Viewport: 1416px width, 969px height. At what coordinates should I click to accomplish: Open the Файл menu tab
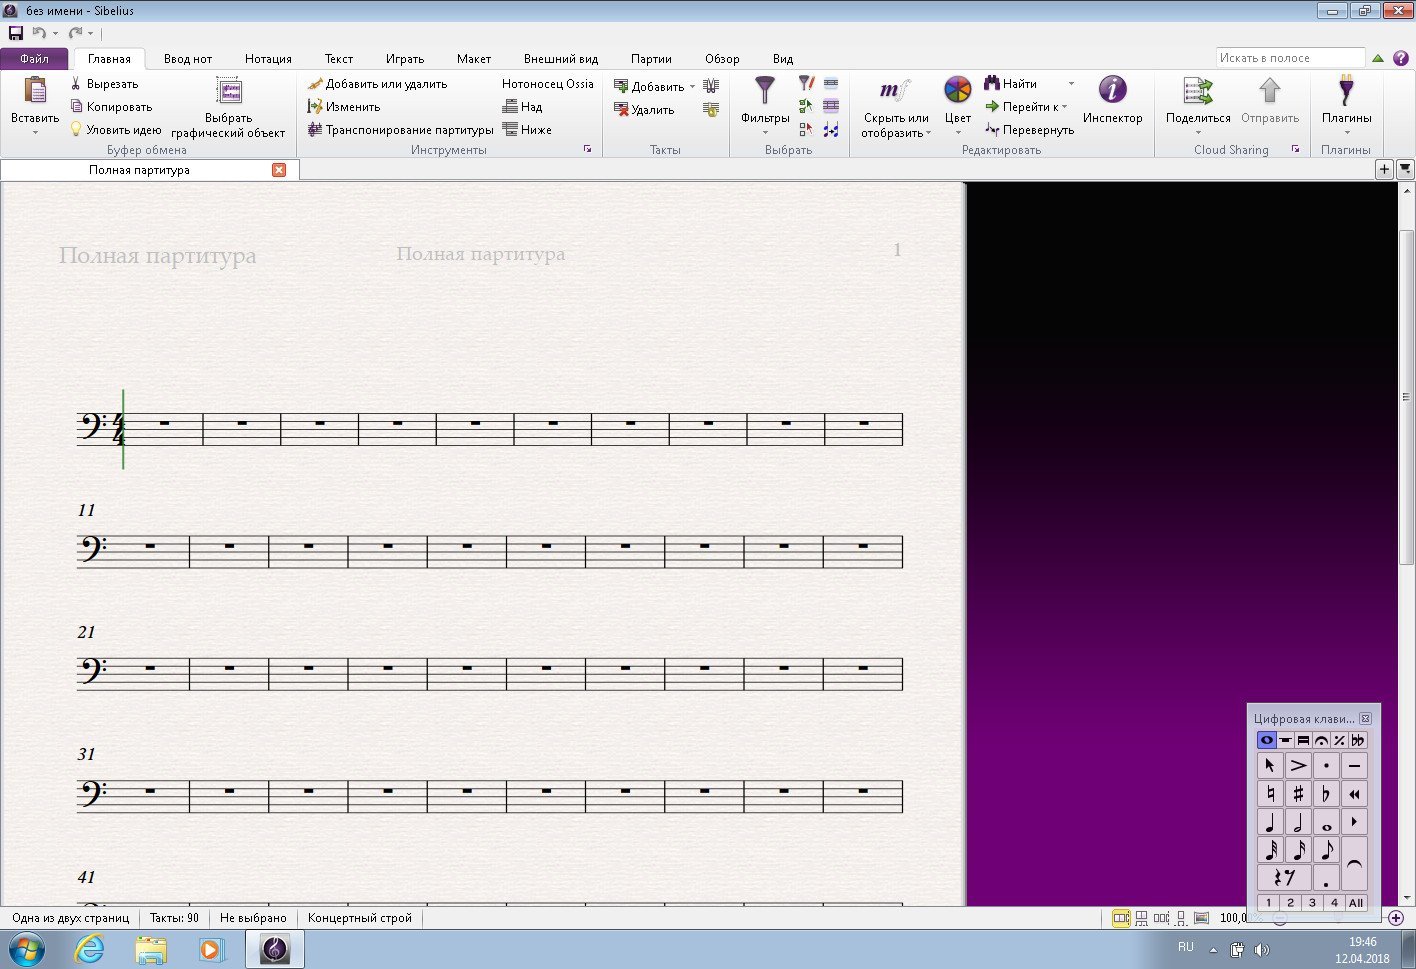pyautogui.click(x=34, y=59)
